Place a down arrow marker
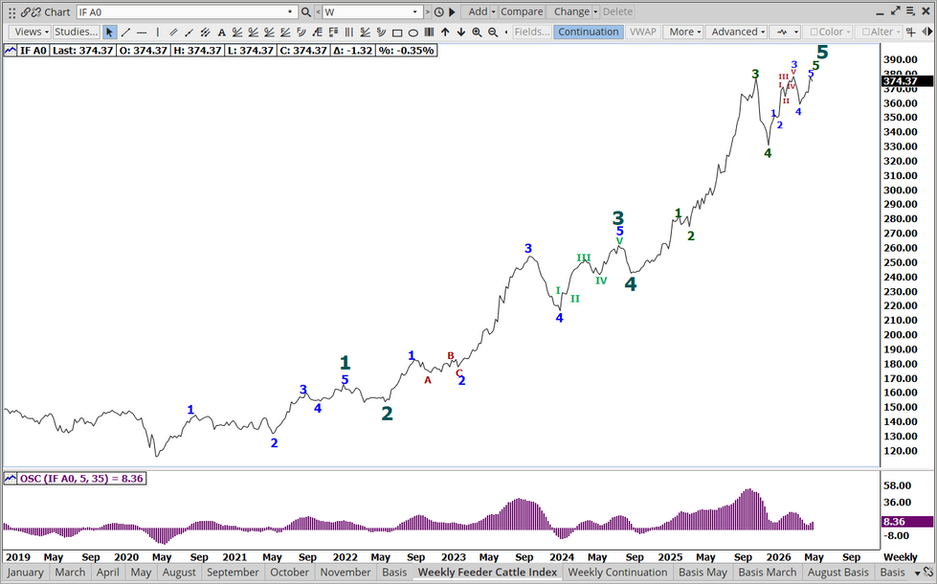937x584 pixels. [461, 32]
